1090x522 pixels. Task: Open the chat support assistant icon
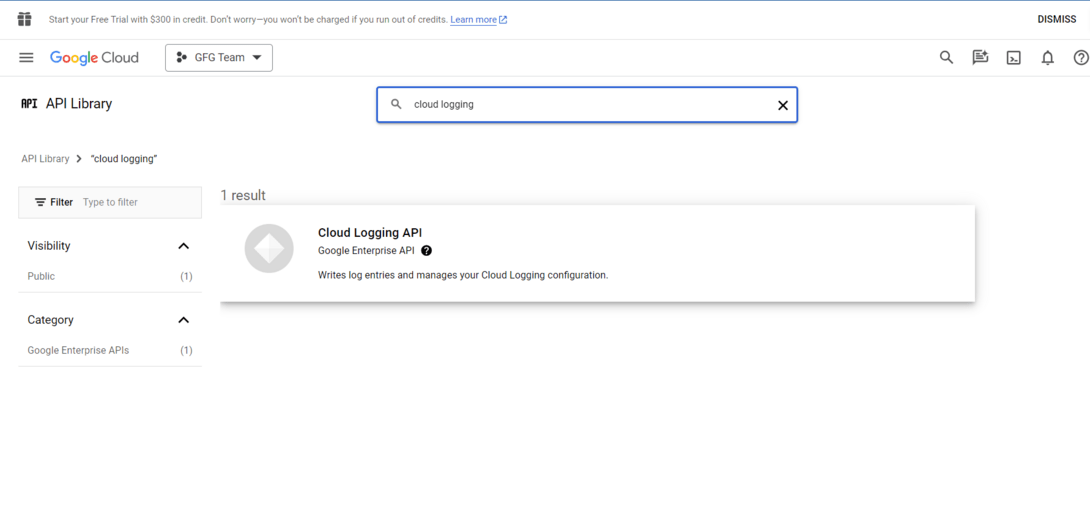click(980, 58)
